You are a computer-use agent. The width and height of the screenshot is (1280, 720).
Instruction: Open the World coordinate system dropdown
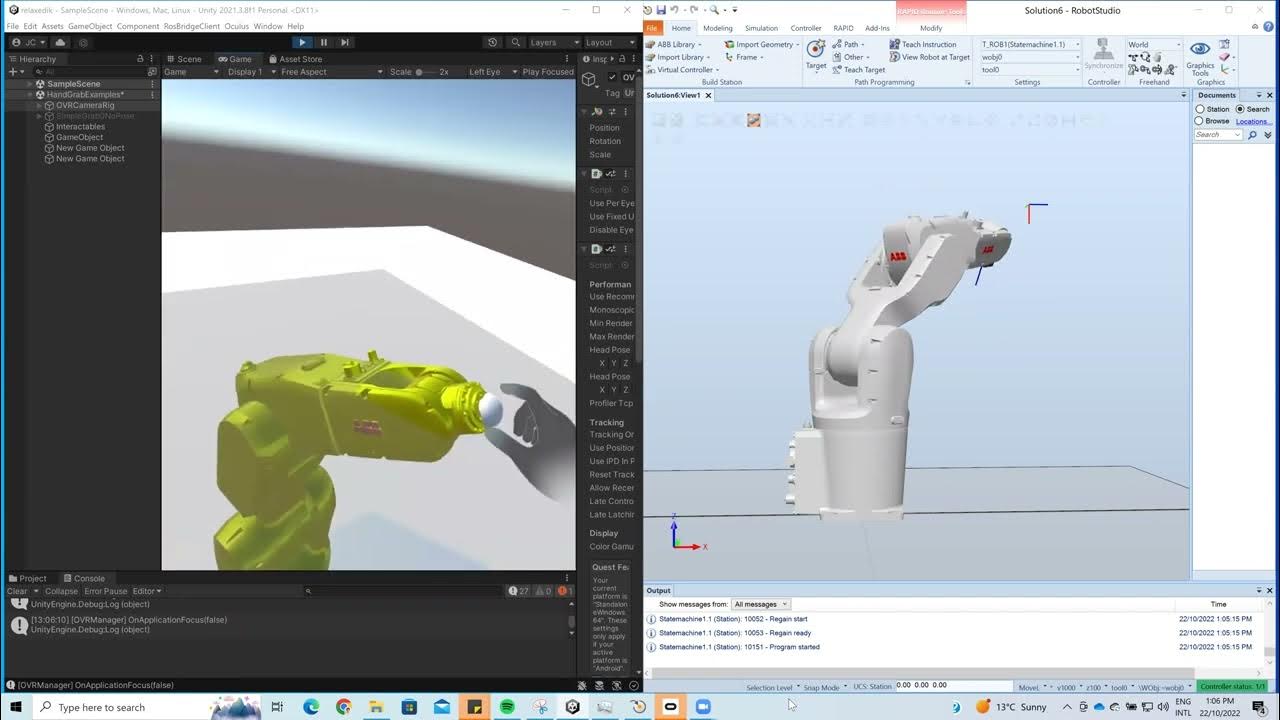[x=1154, y=44]
